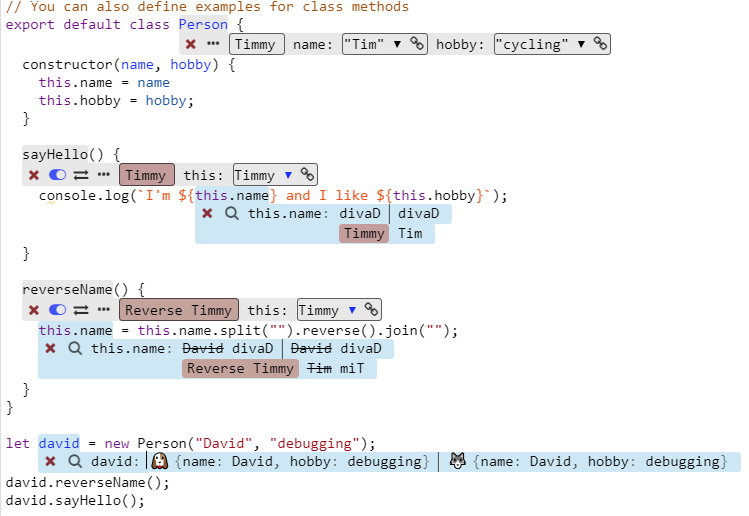Open the name "Tim" dropdown
749x516 pixels.
[398, 44]
